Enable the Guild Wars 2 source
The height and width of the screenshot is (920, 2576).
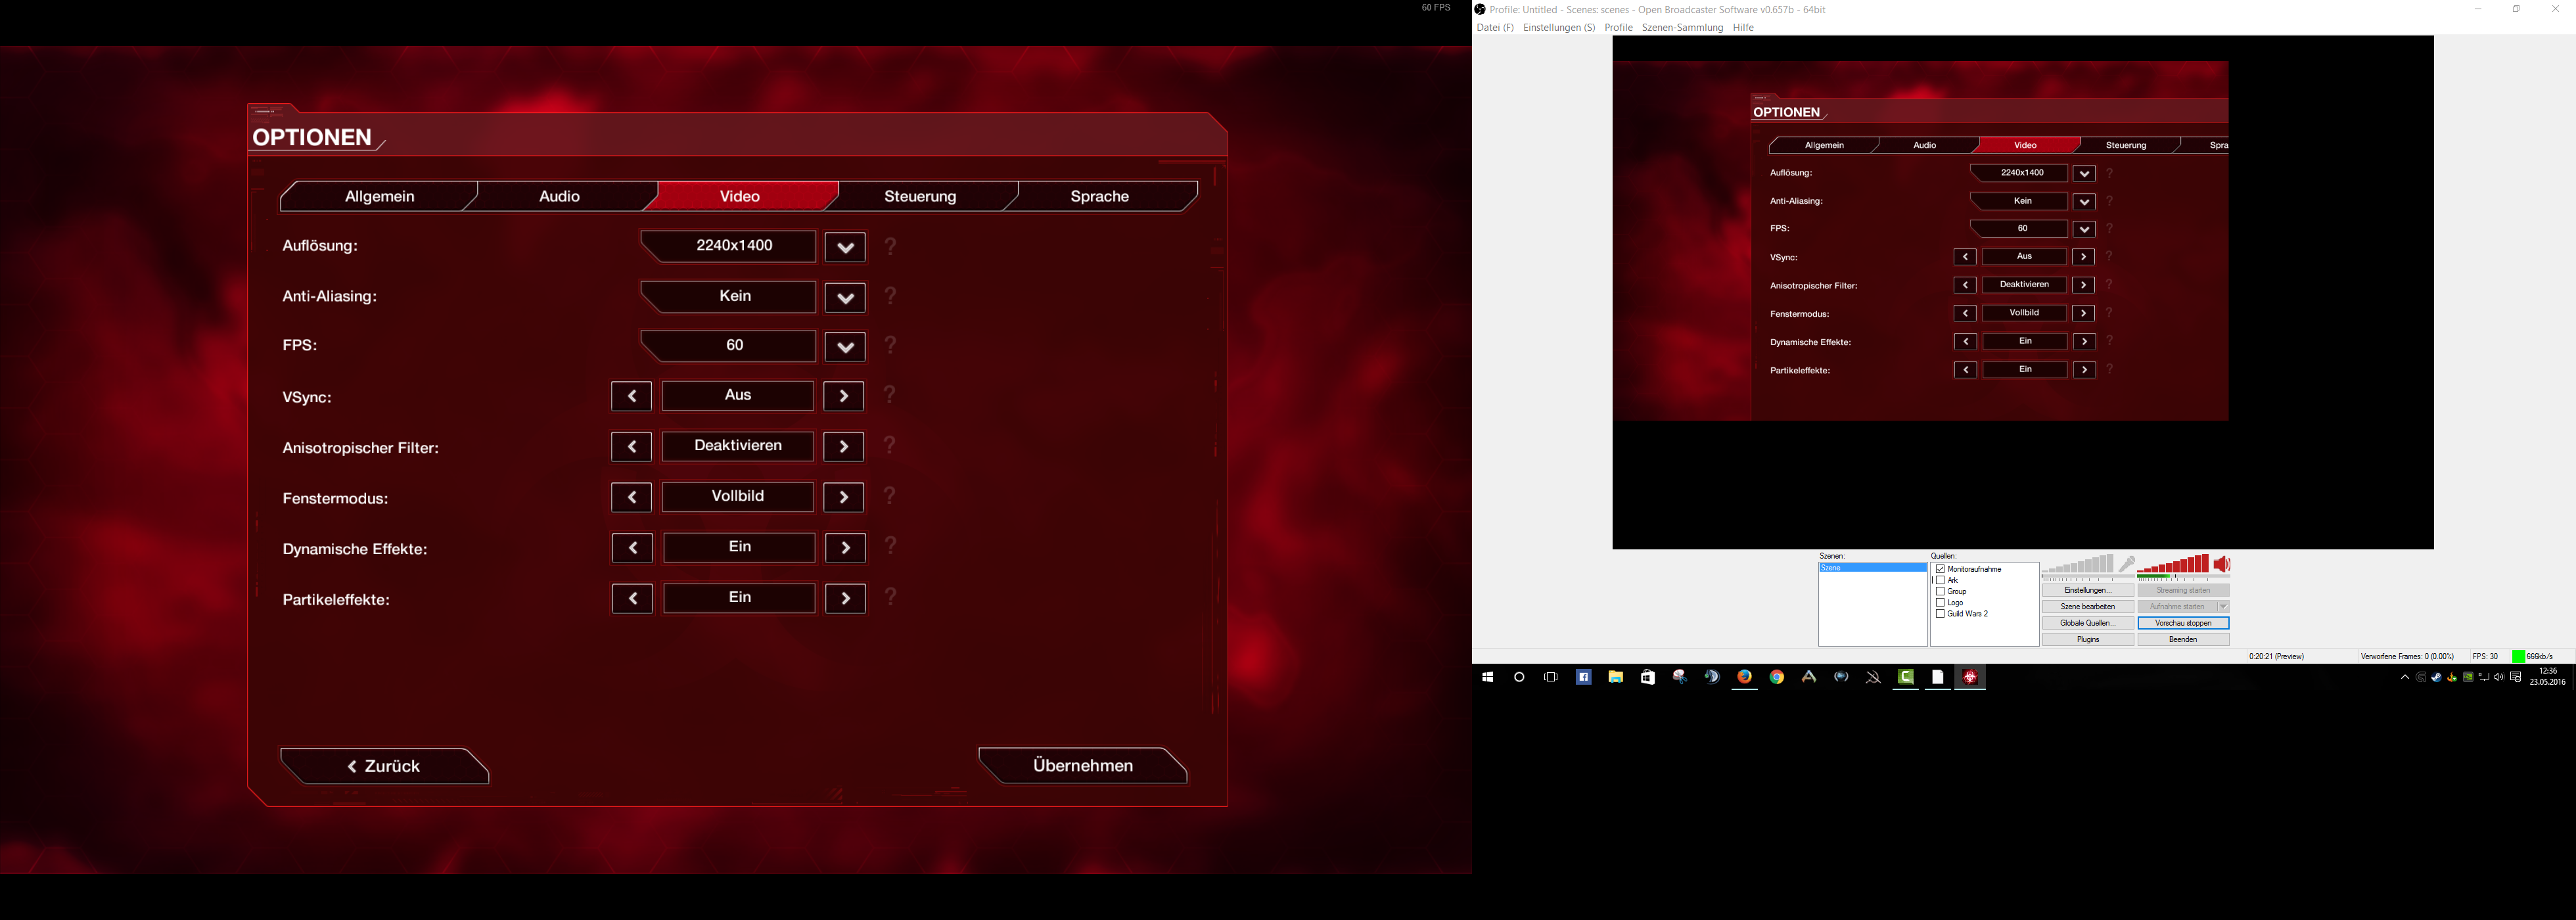point(1940,614)
